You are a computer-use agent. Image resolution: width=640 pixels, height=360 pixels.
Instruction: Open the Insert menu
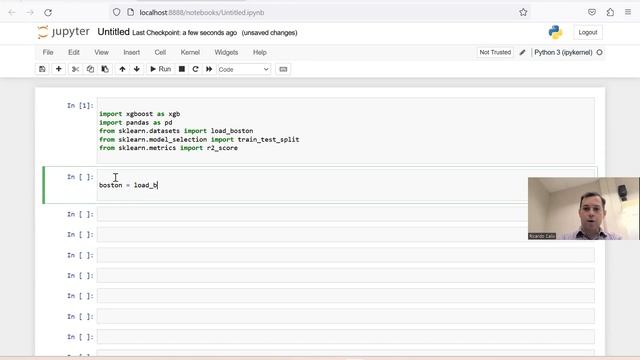coord(131,52)
